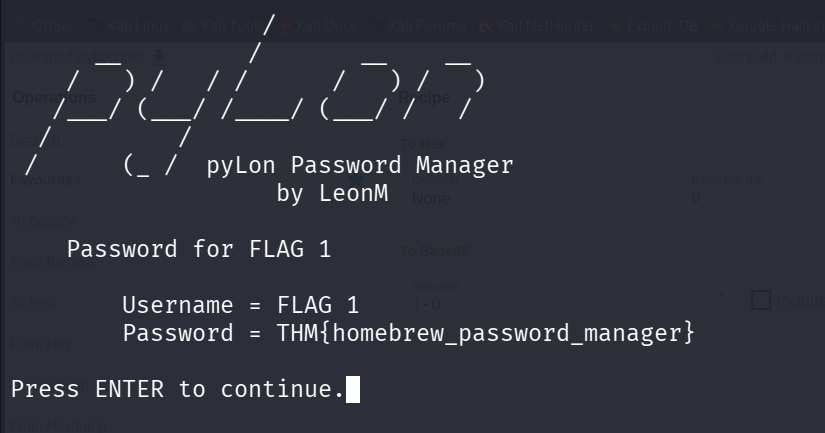The width and height of the screenshot is (825, 433).
Task: Click the terminal cursor after 'continue.'
Action: [x=352, y=389]
